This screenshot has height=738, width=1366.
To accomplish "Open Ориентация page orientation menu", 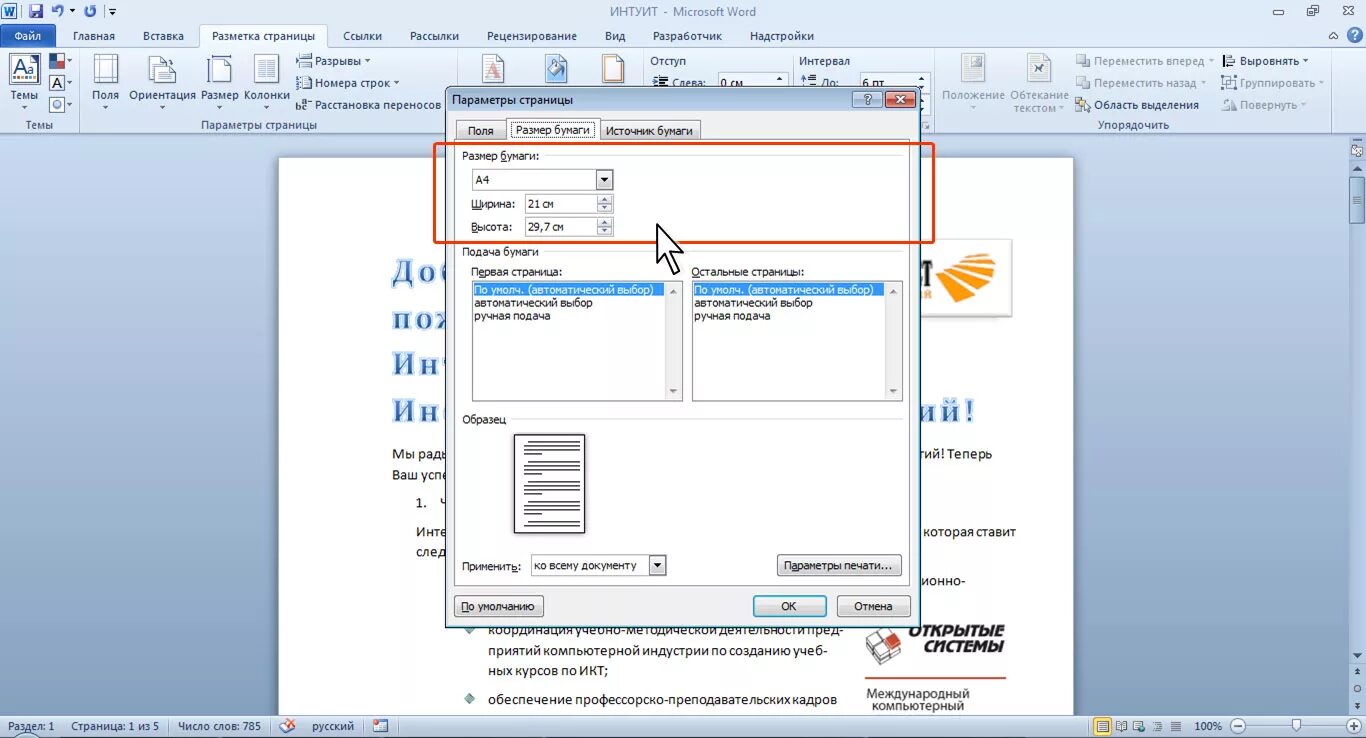I will [x=162, y=82].
